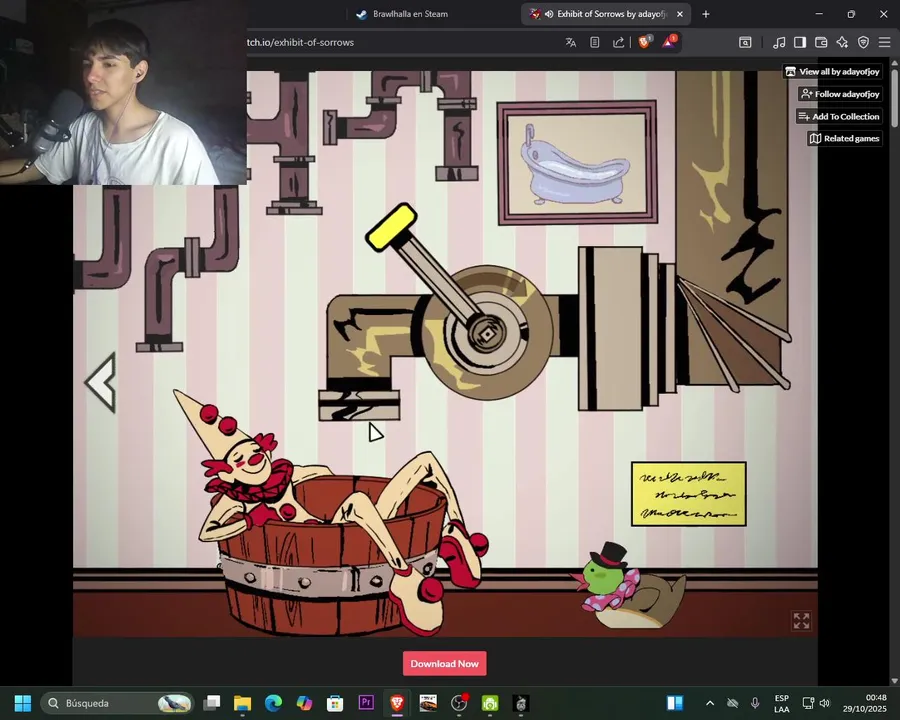The height and width of the screenshot is (720, 900).
Task: Toggle game fullscreen icon
Action: point(801,621)
